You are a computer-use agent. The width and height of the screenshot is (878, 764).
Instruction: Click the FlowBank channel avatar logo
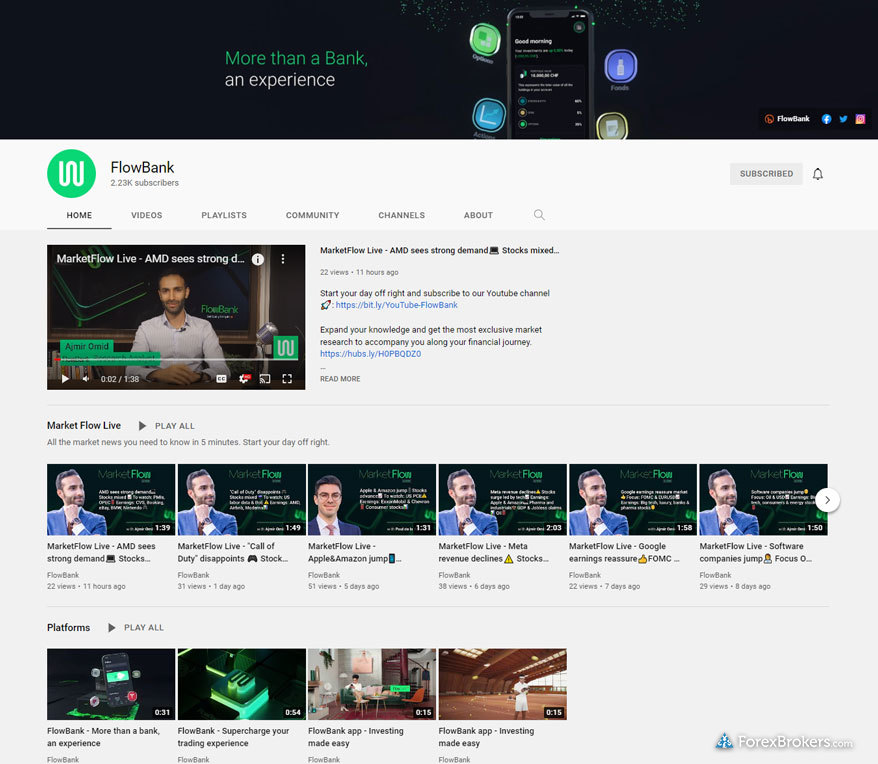coord(72,174)
